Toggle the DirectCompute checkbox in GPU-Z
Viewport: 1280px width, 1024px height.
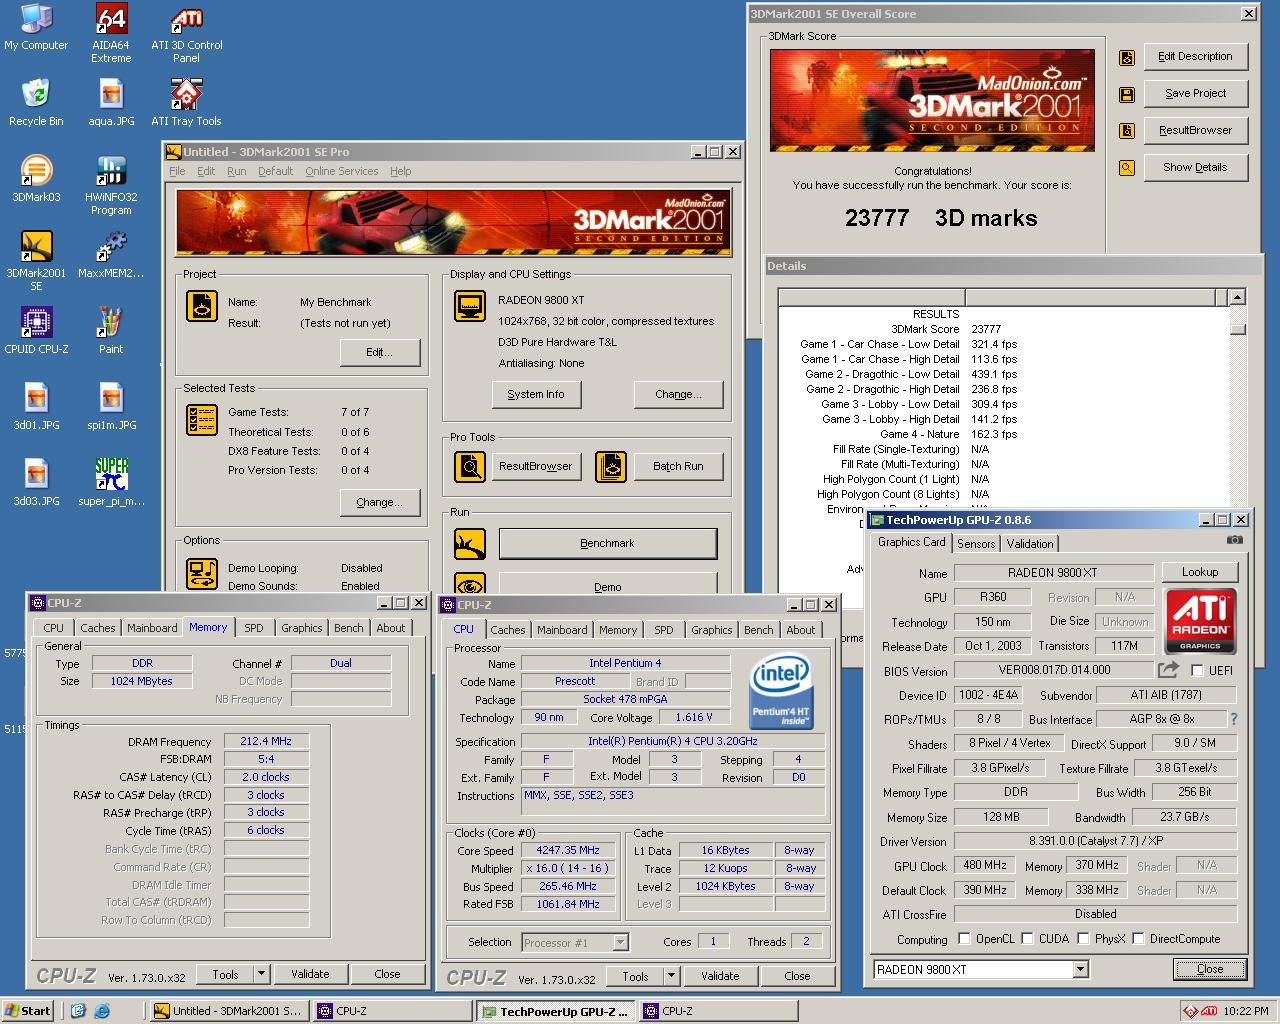point(1137,939)
